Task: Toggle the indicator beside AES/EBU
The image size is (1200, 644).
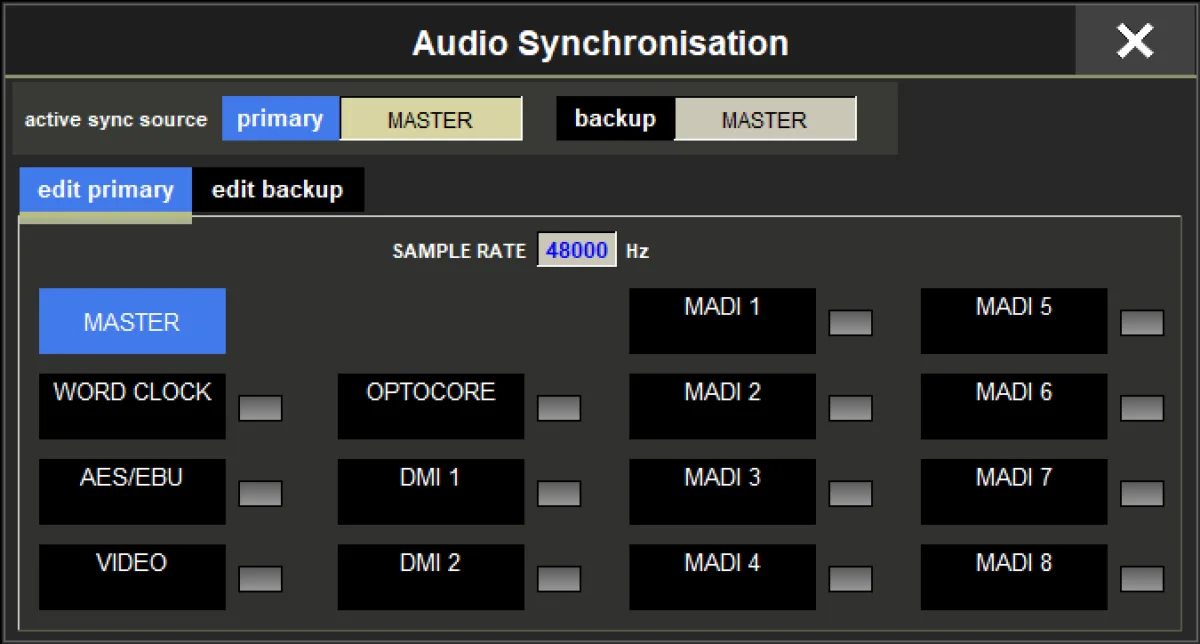Action: click(x=260, y=493)
